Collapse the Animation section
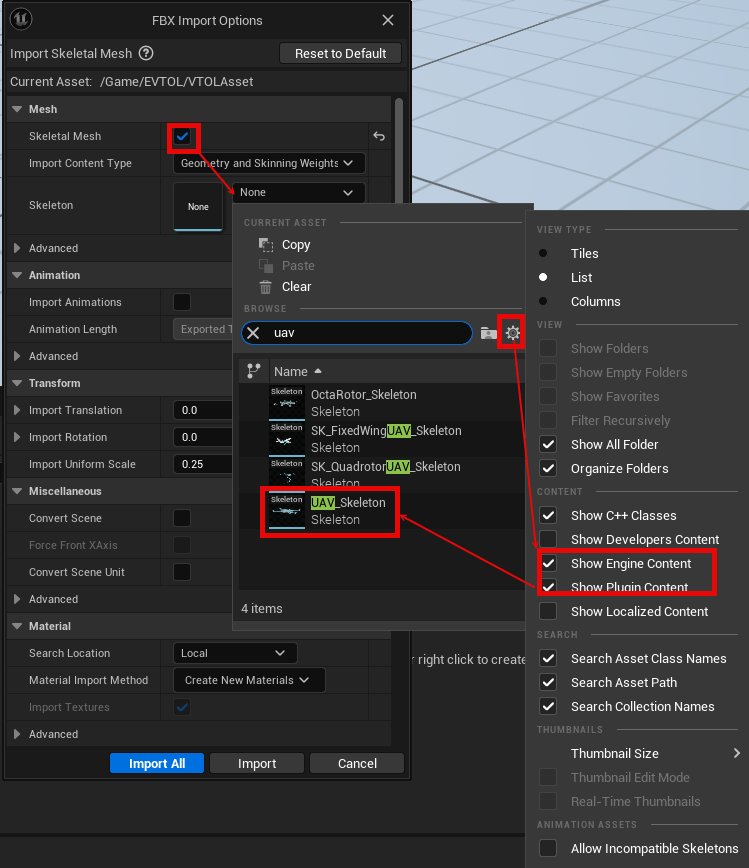 (17, 275)
